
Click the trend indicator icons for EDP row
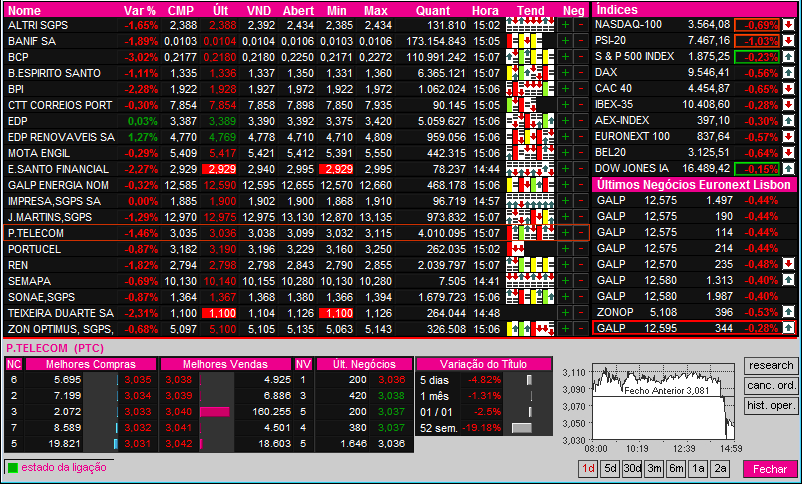(530, 121)
